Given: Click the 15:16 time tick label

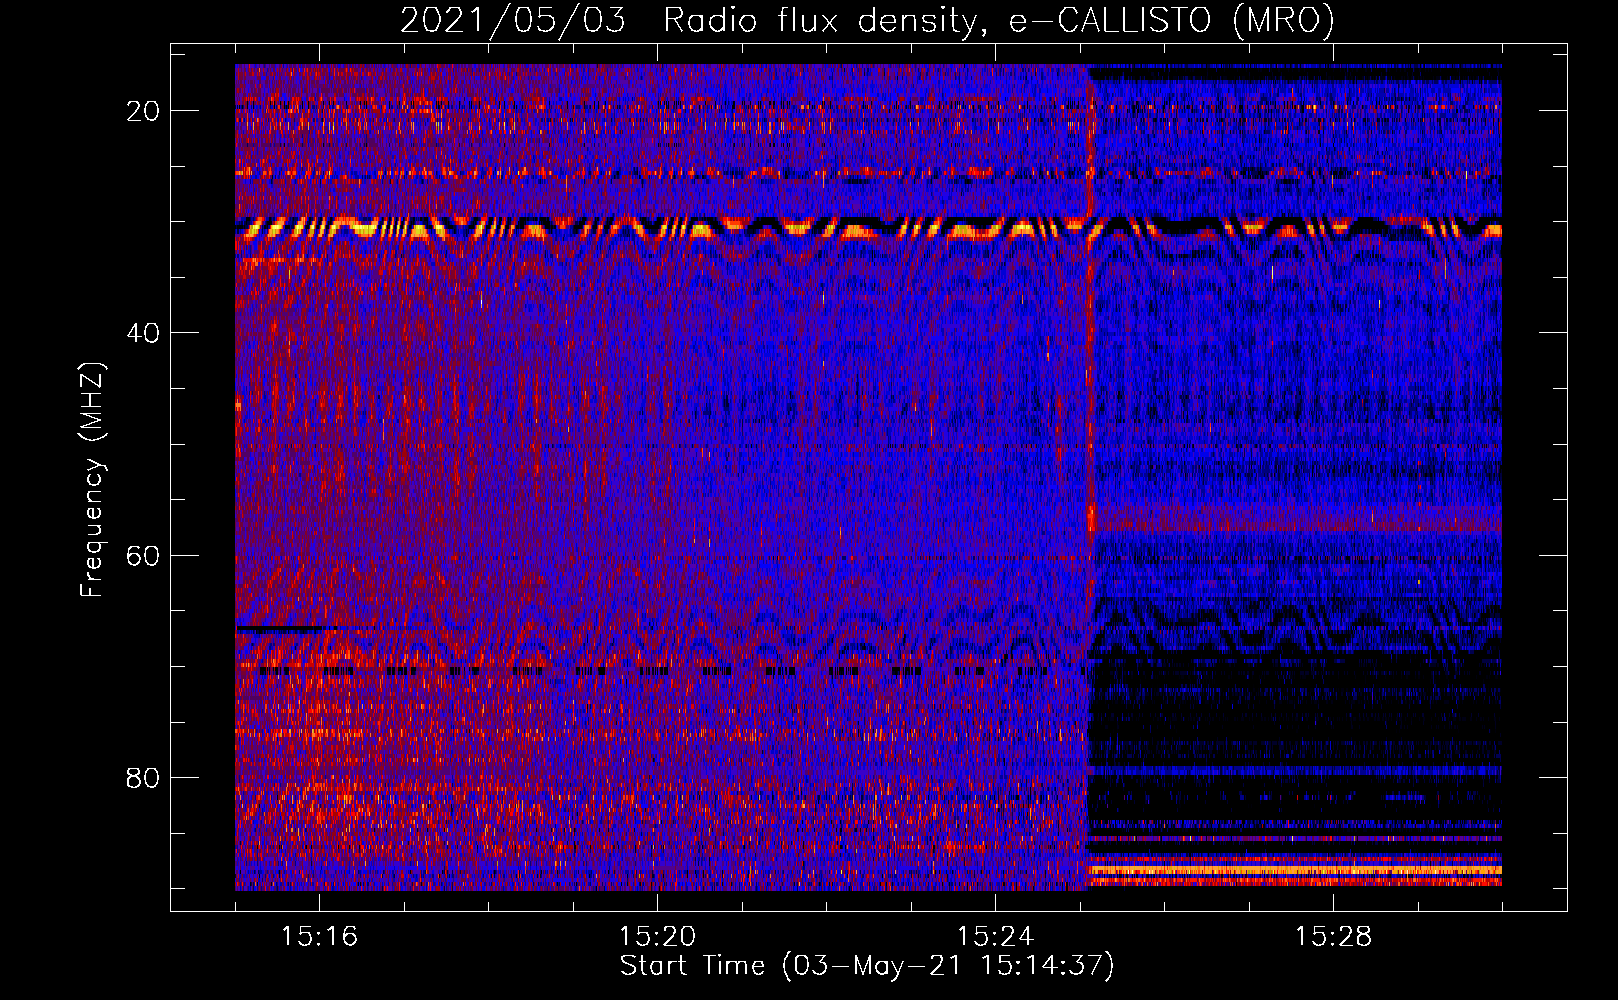Looking at the screenshot, I should click(319, 937).
